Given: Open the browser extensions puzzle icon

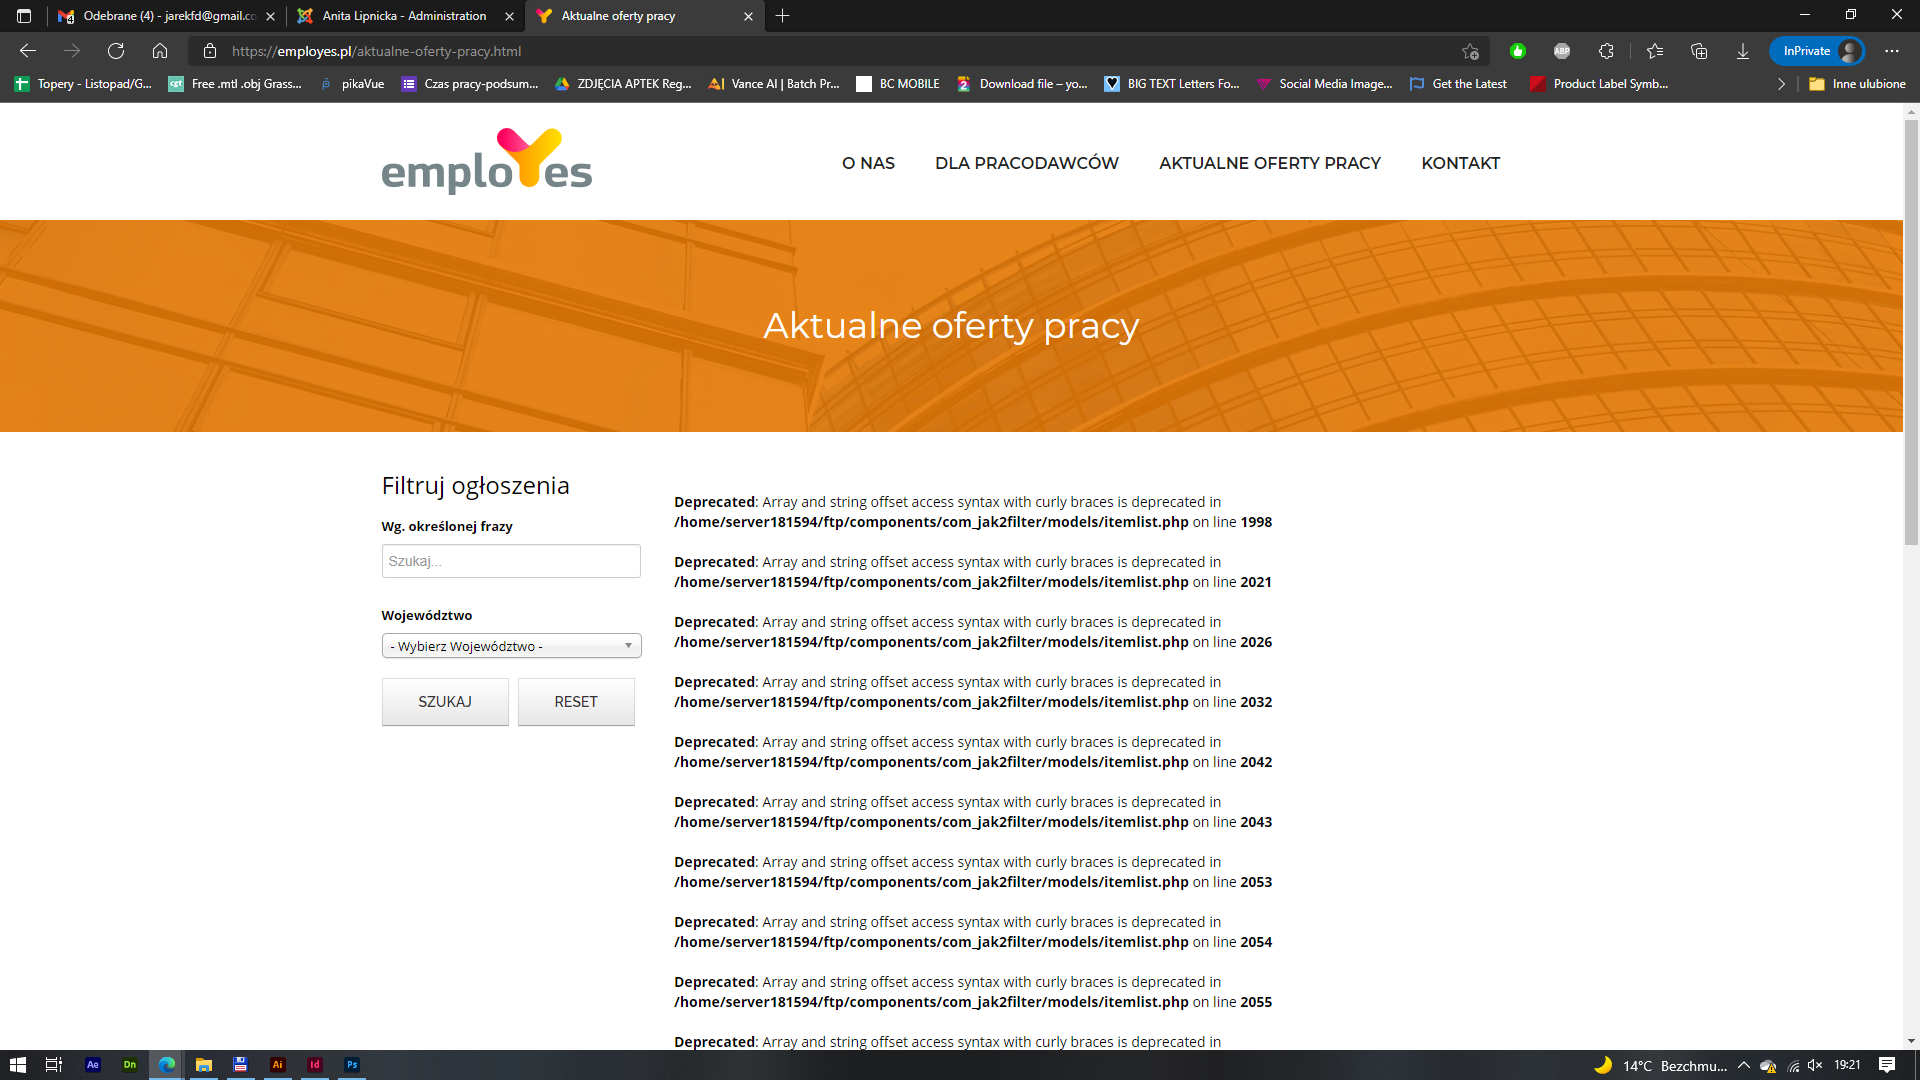Looking at the screenshot, I should tap(1606, 51).
